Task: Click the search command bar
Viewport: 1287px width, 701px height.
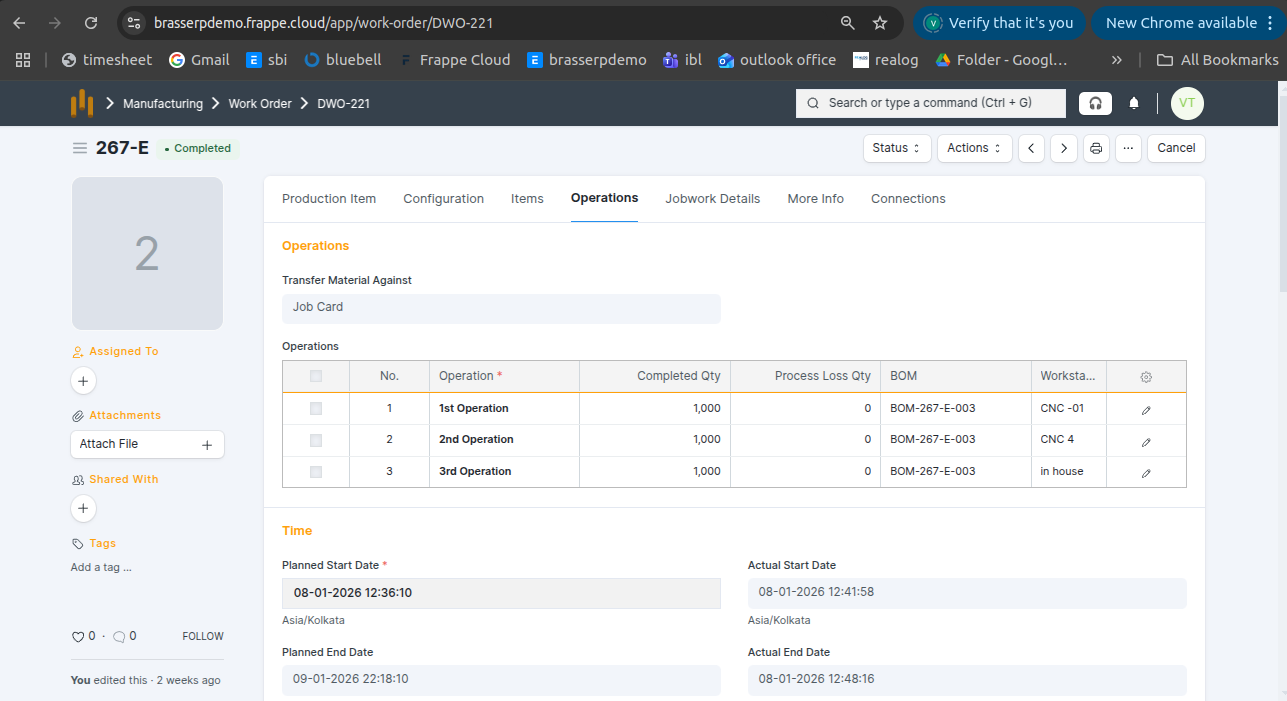Action: click(930, 103)
